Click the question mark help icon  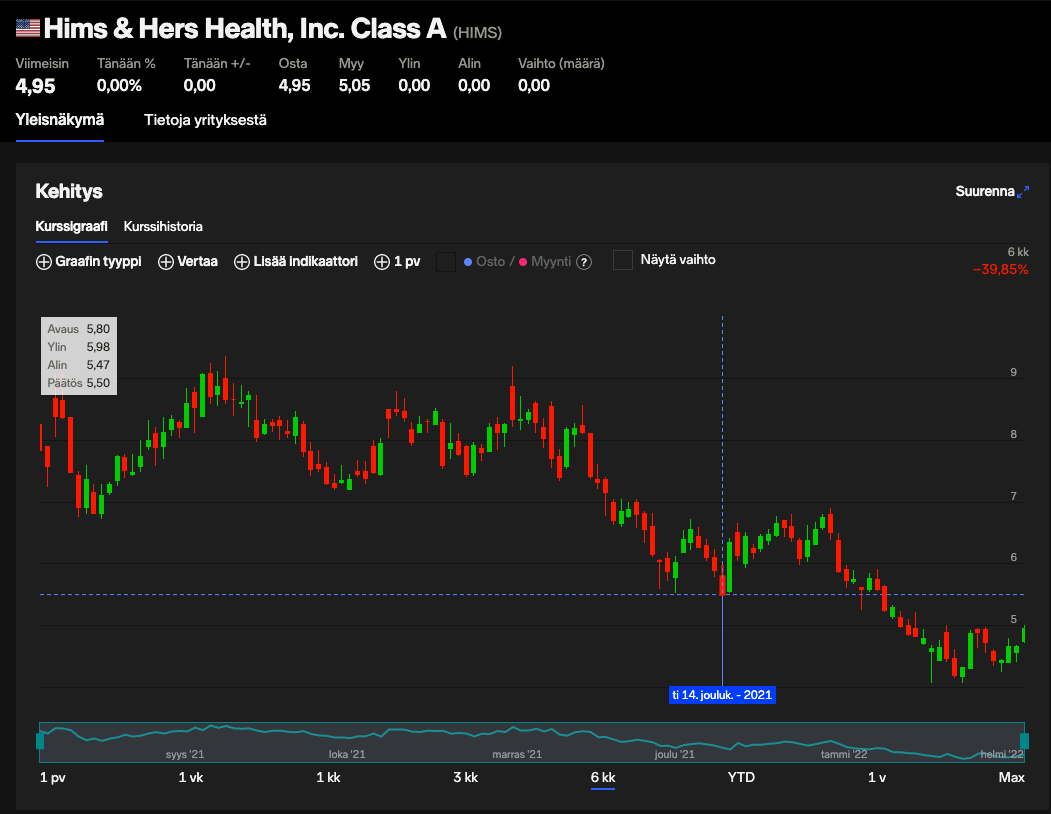[584, 262]
